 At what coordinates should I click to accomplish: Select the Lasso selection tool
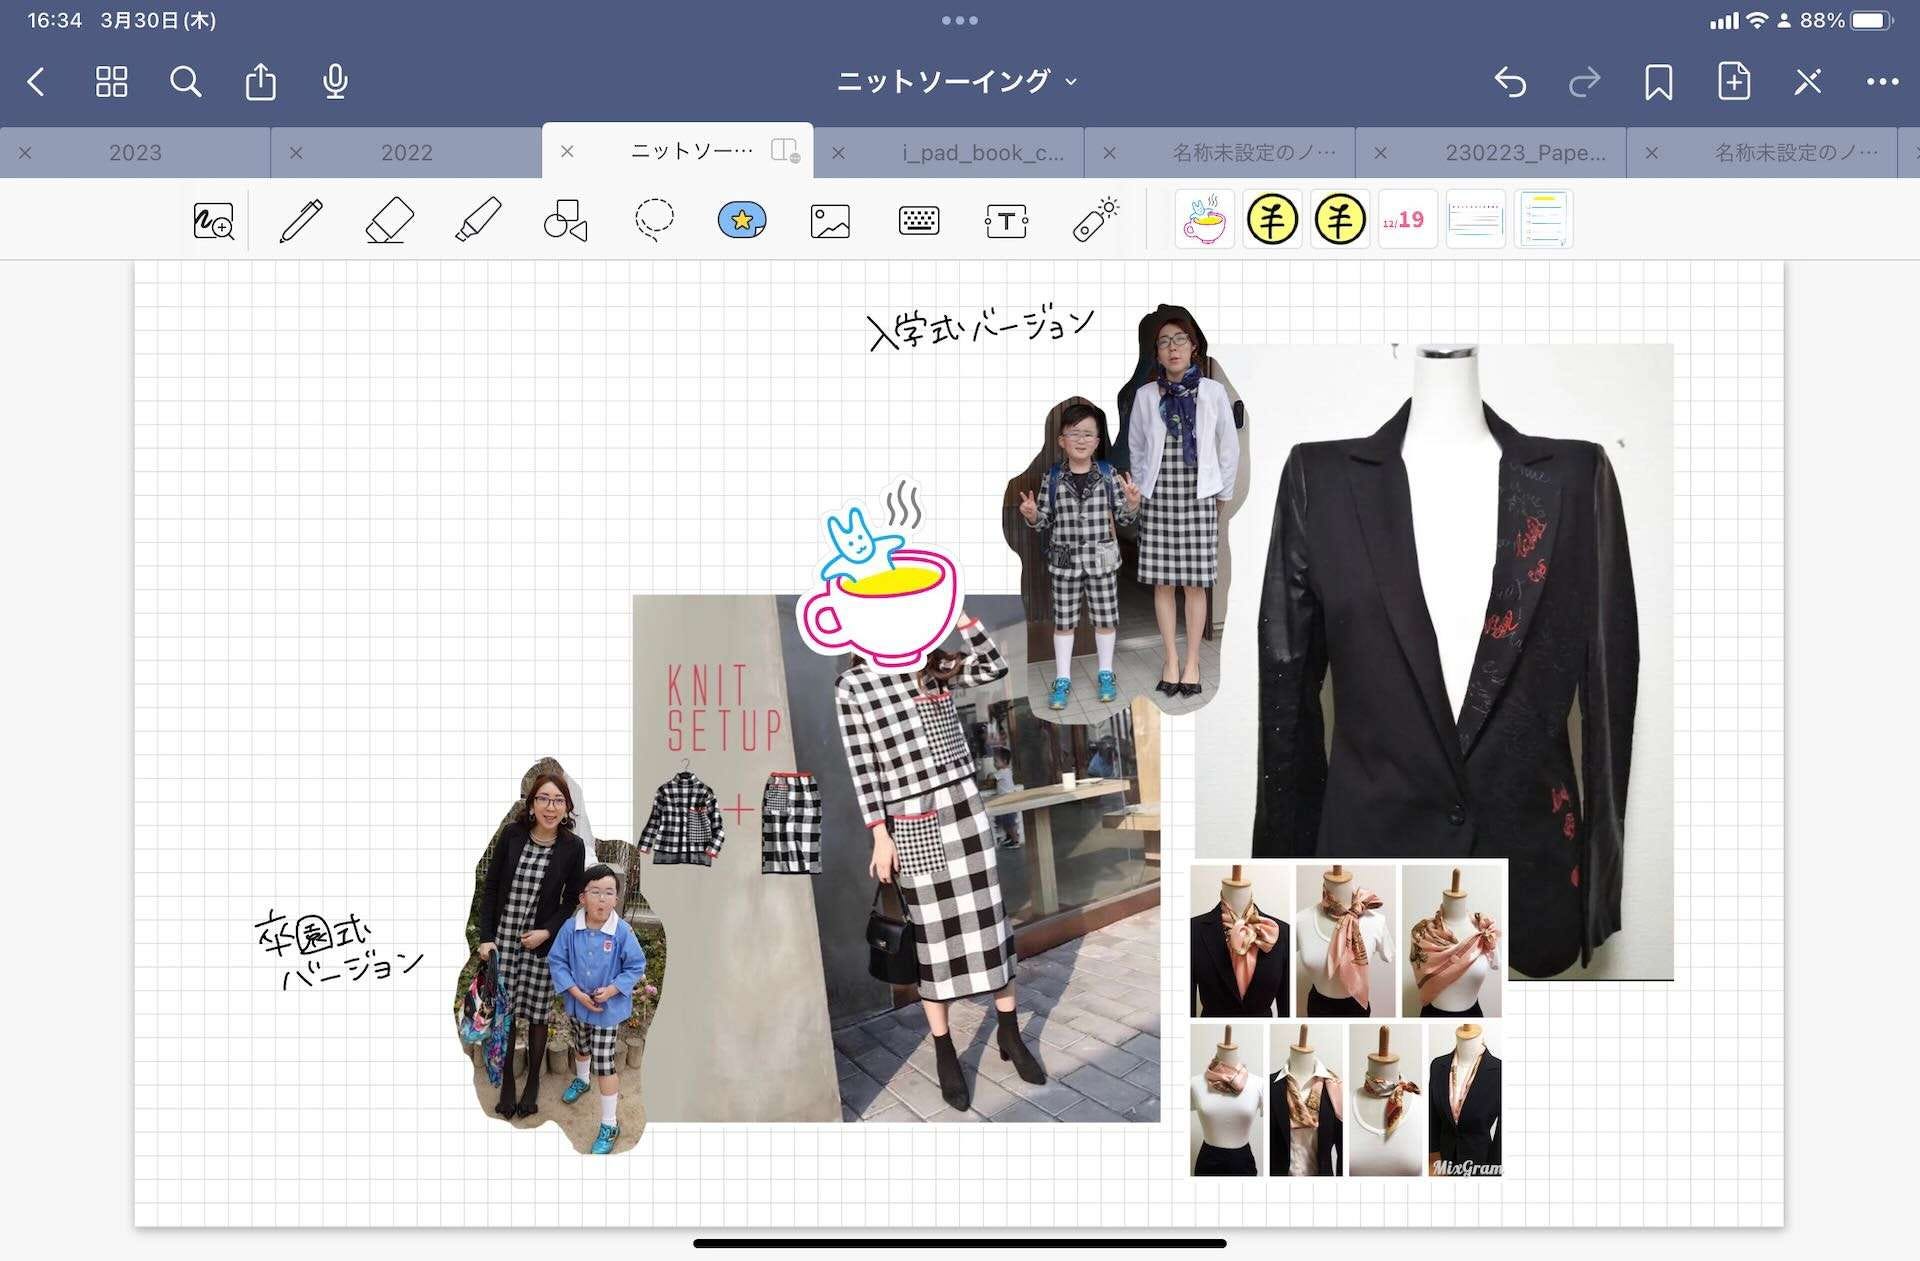point(654,220)
